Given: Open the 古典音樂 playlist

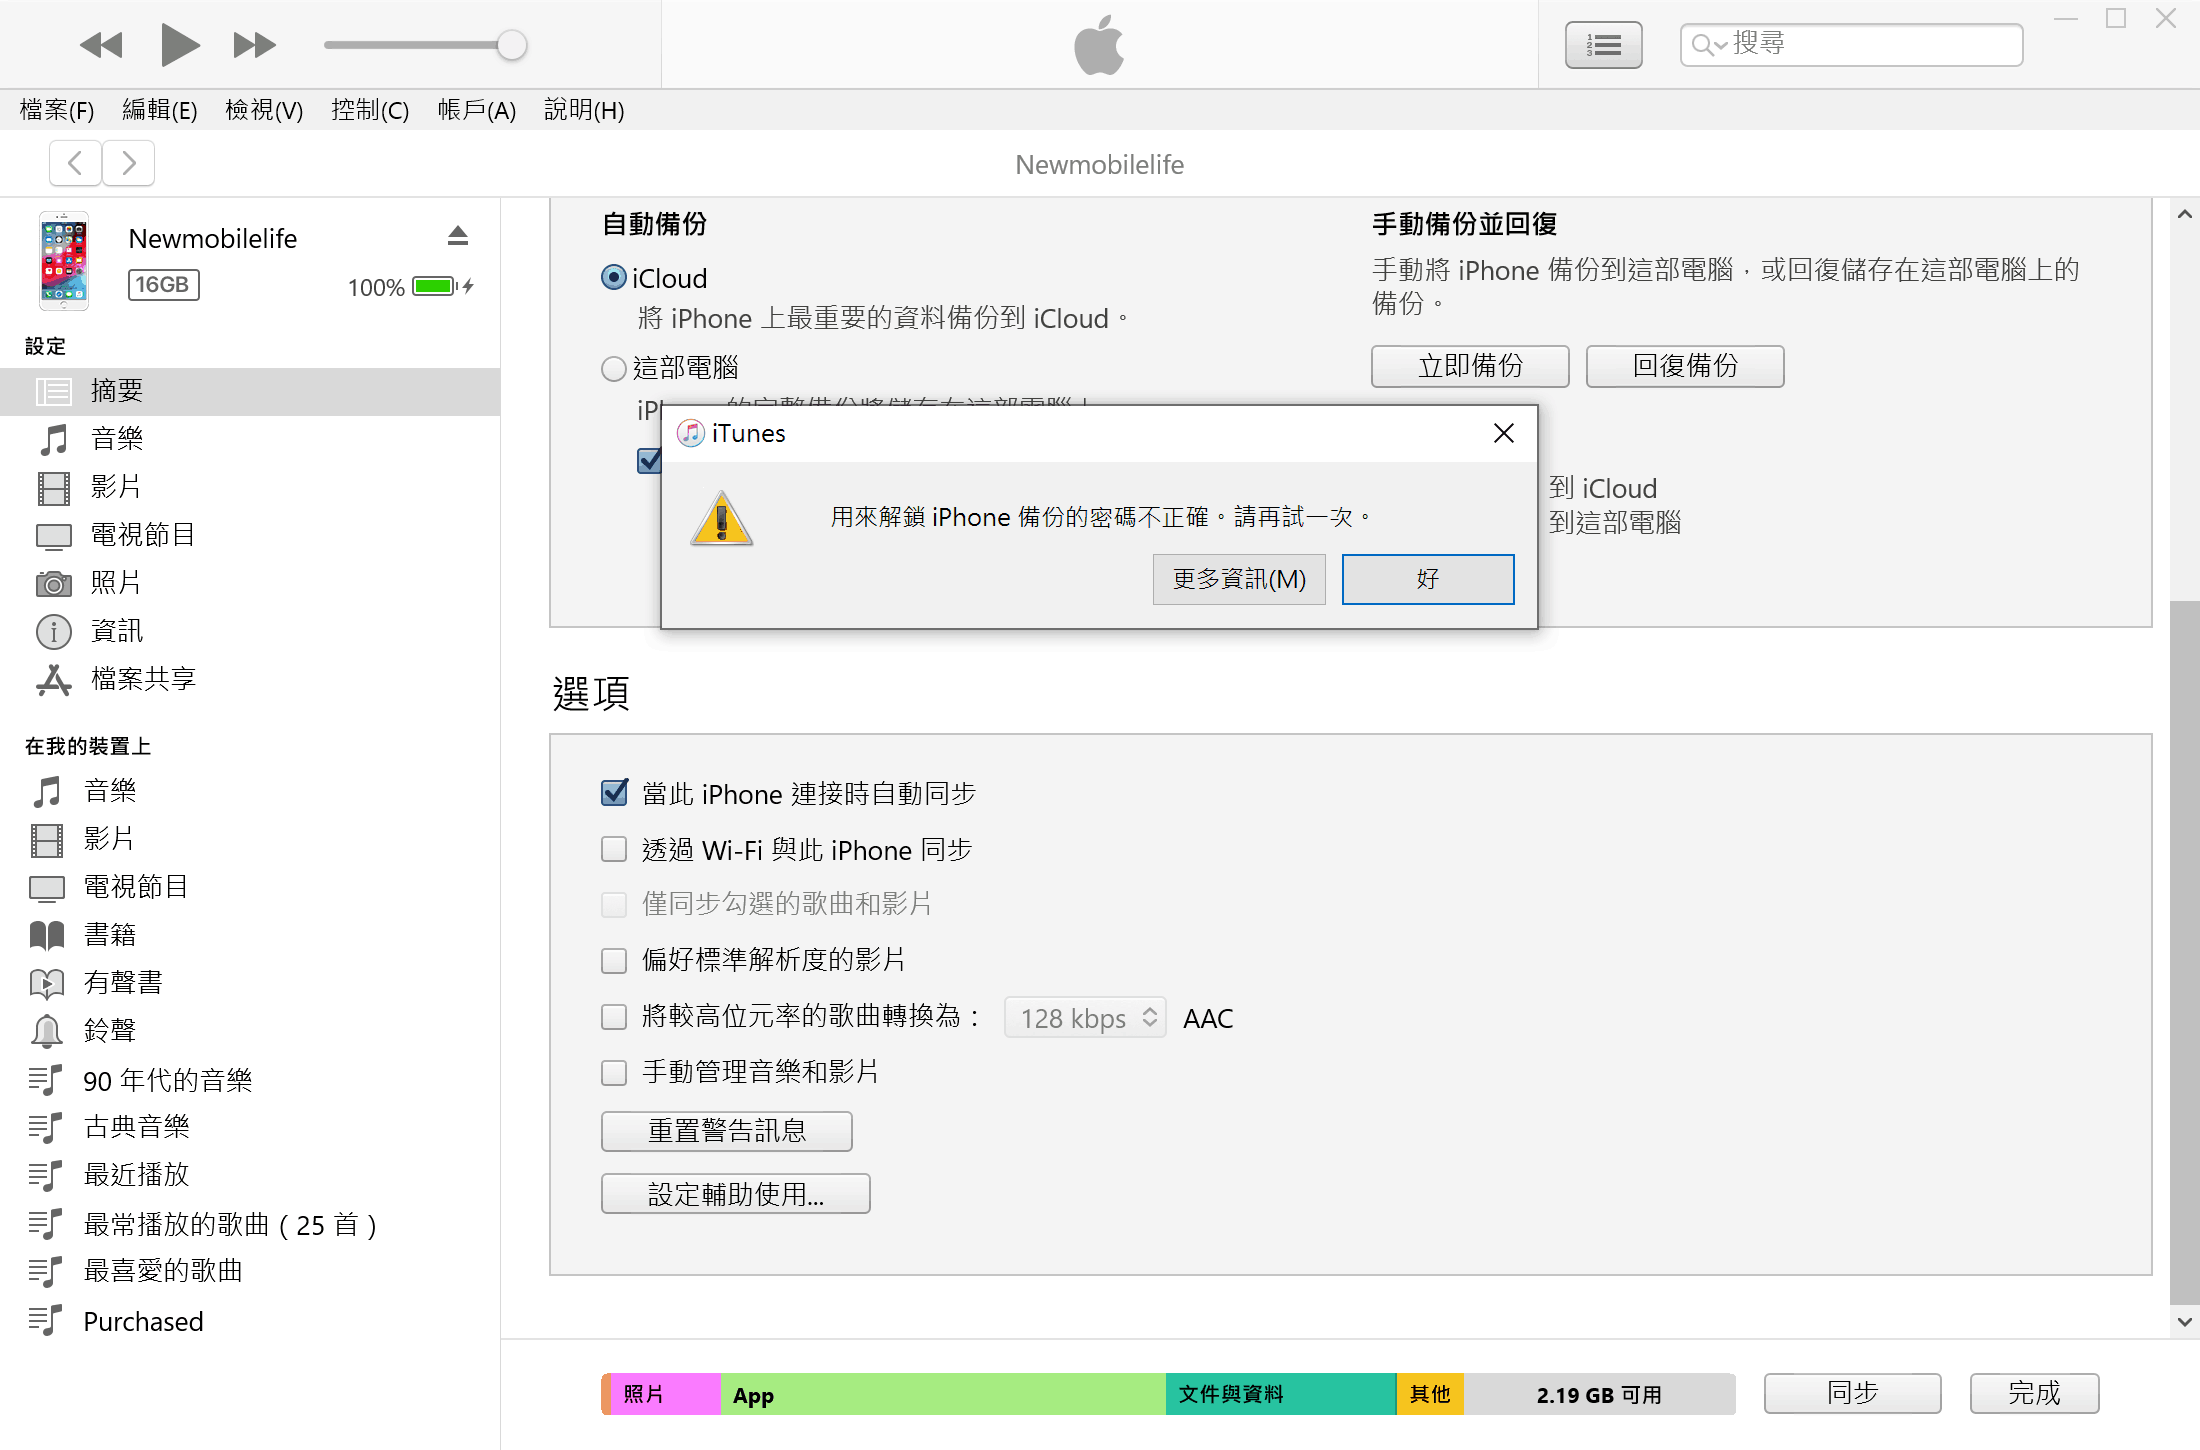Looking at the screenshot, I should click(250, 1127).
